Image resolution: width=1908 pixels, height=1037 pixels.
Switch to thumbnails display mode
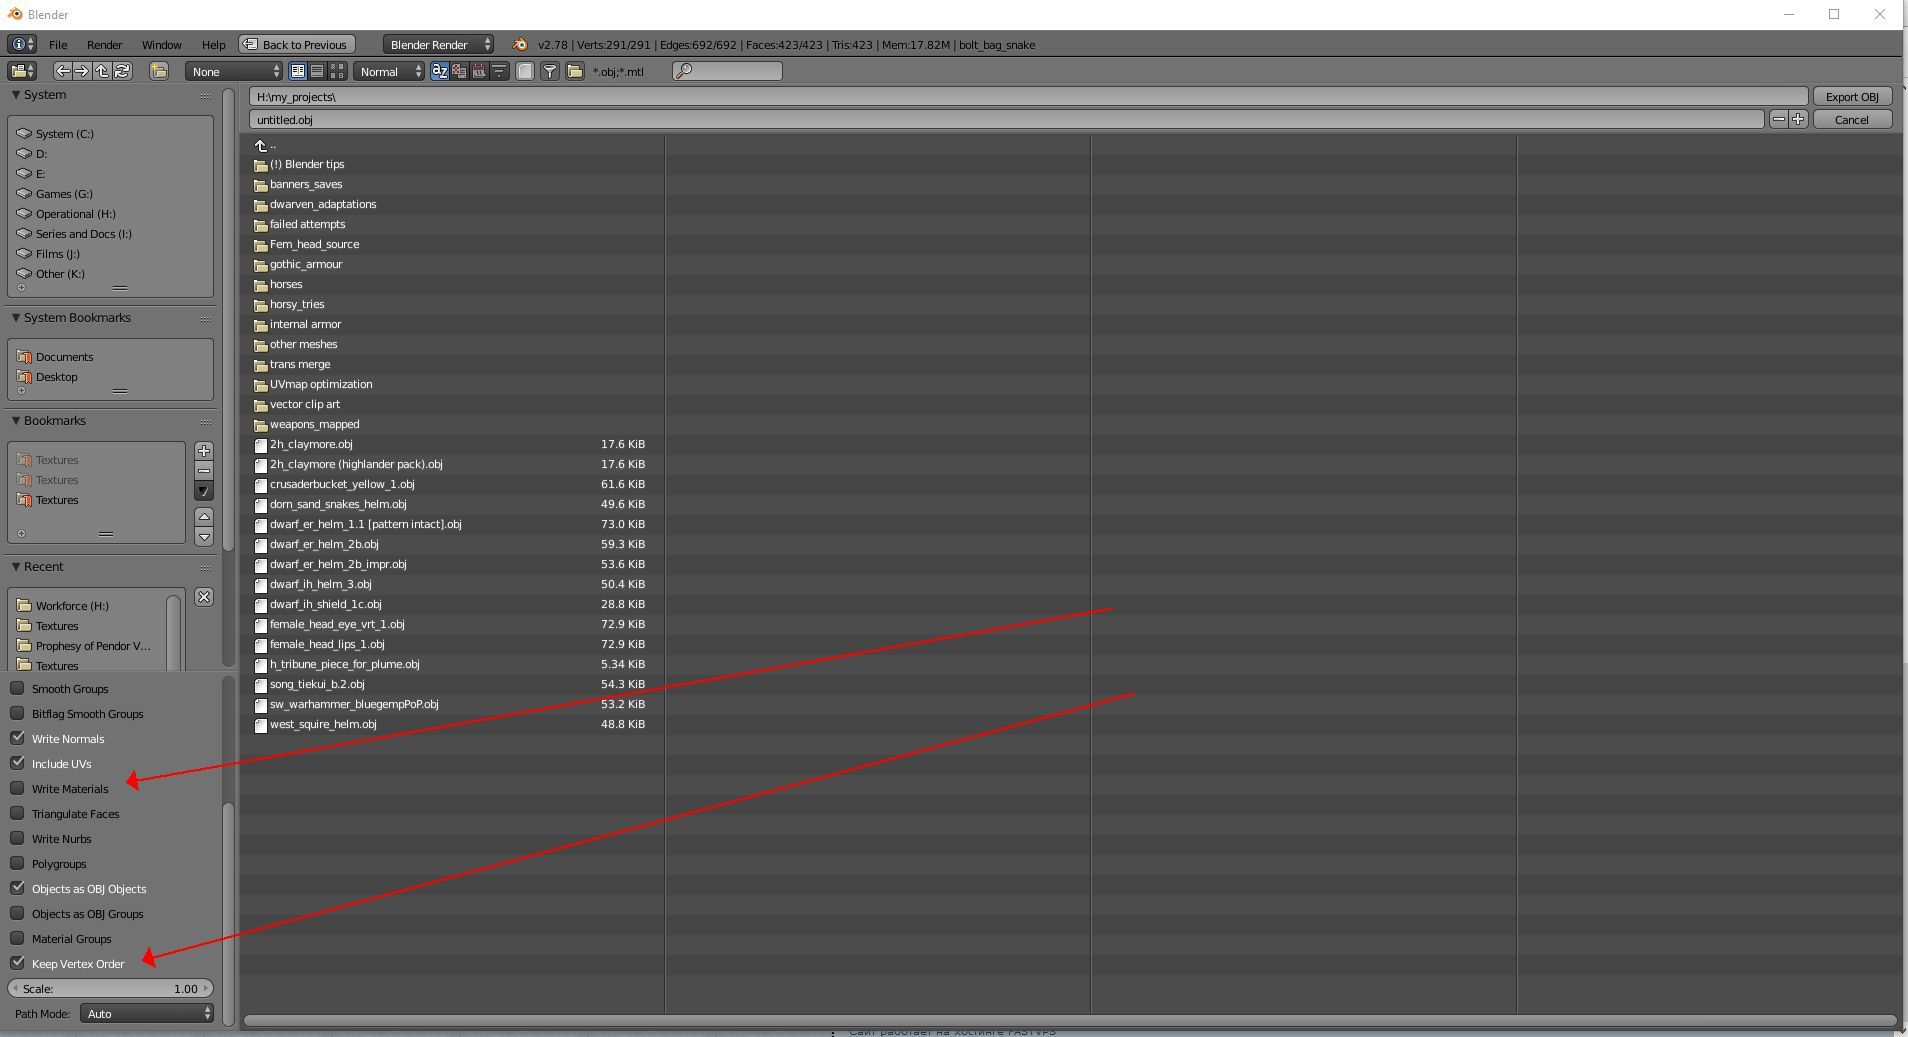(337, 71)
